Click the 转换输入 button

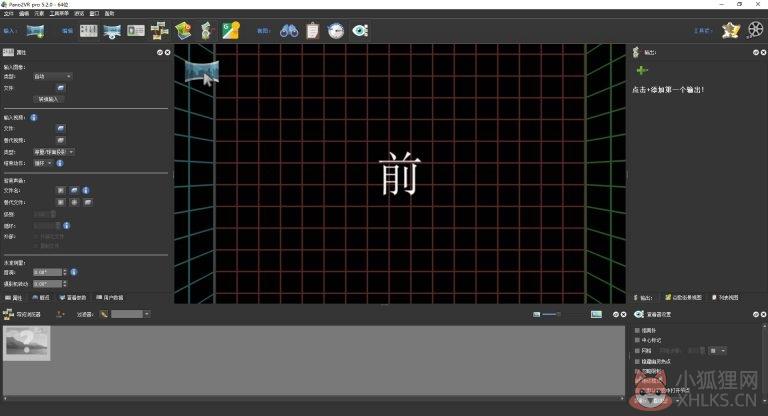pos(48,99)
